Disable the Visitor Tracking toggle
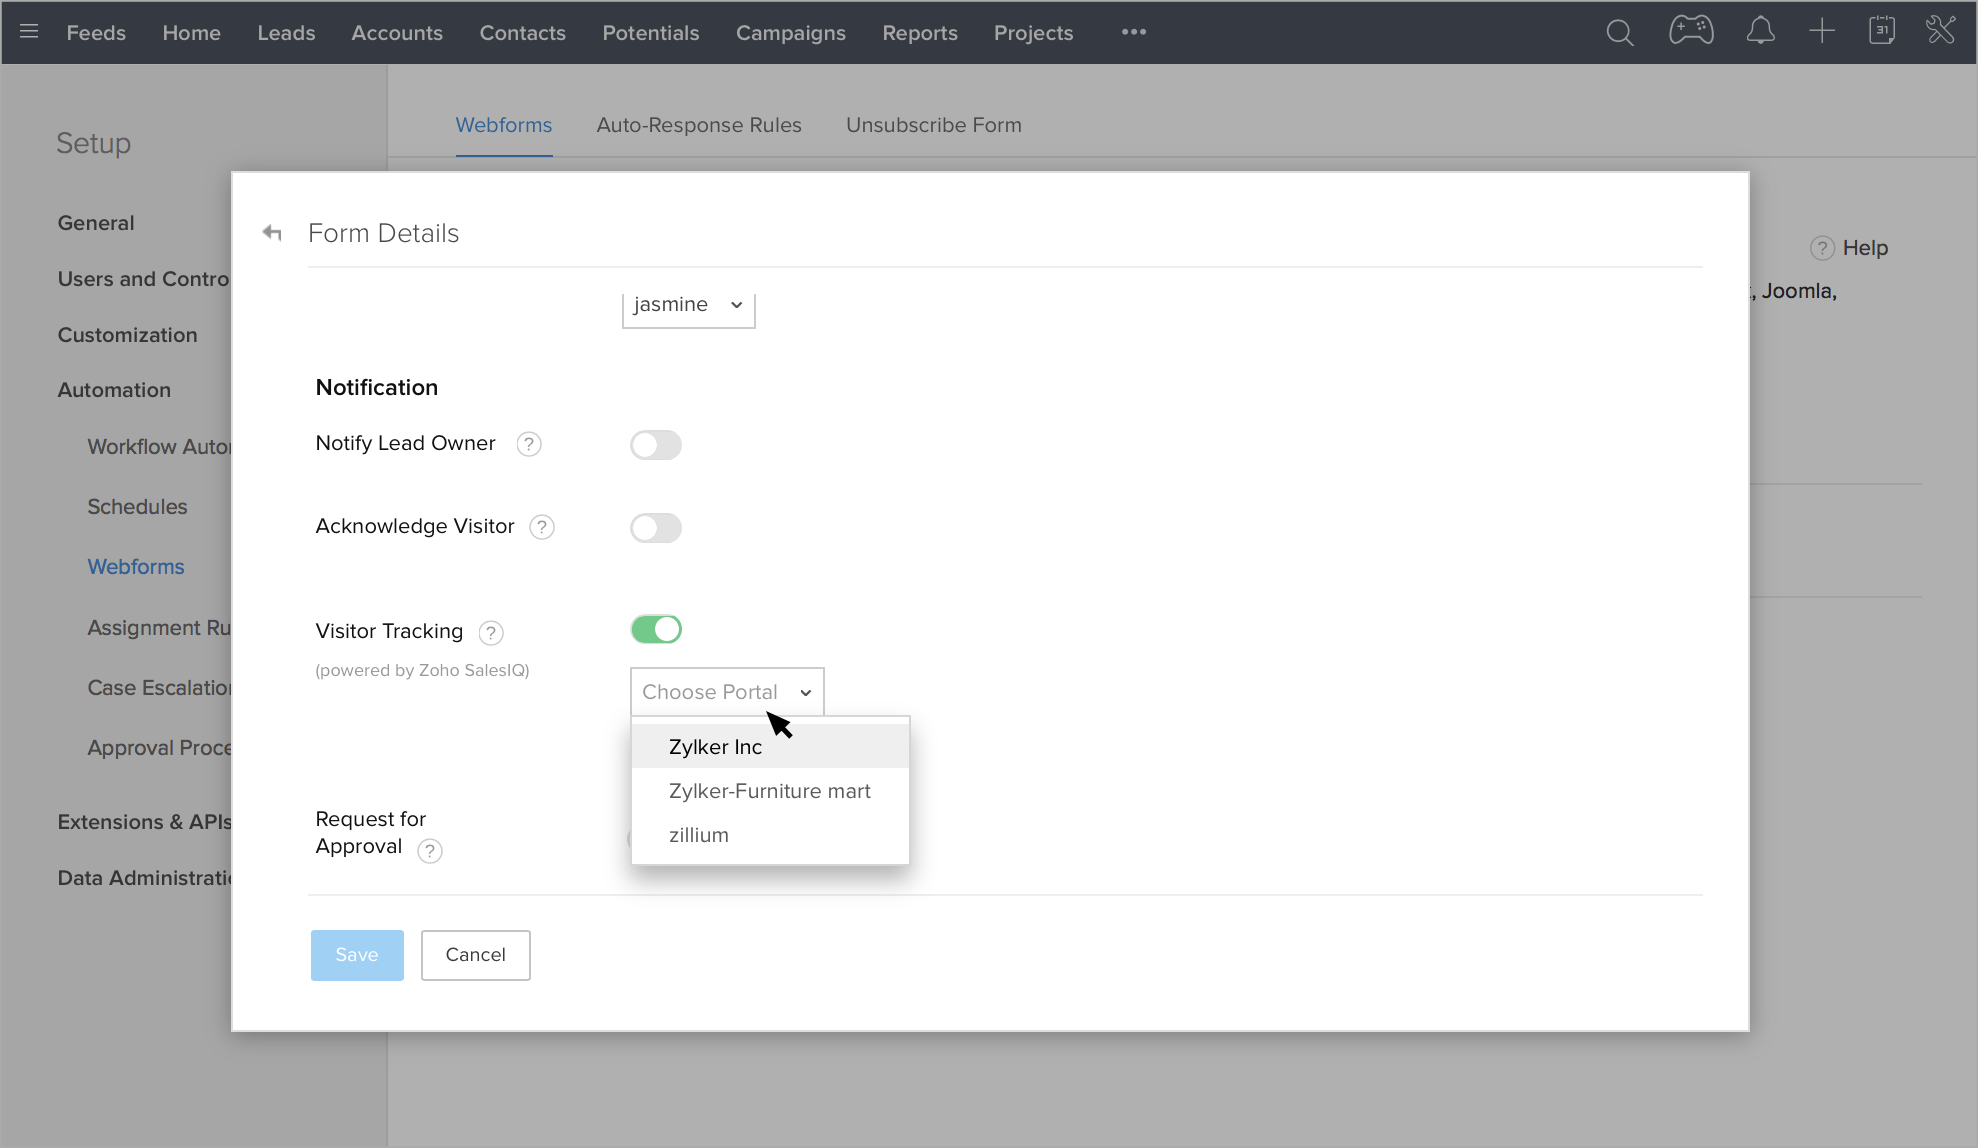Image resolution: width=1978 pixels, height=1148 pixels. coord(656,629)
